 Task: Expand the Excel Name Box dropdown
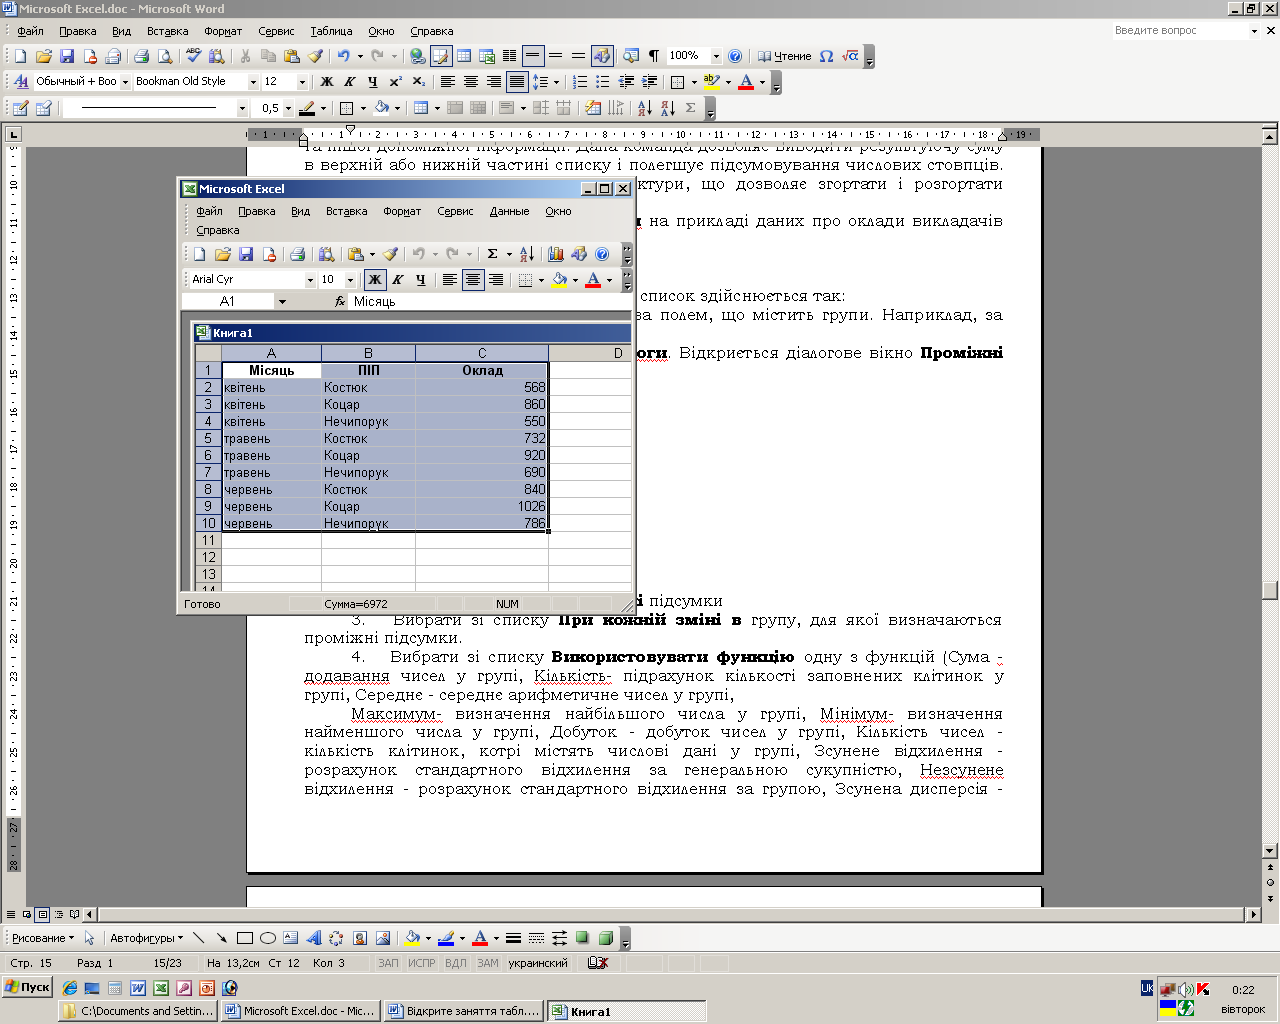pos(282,301)
